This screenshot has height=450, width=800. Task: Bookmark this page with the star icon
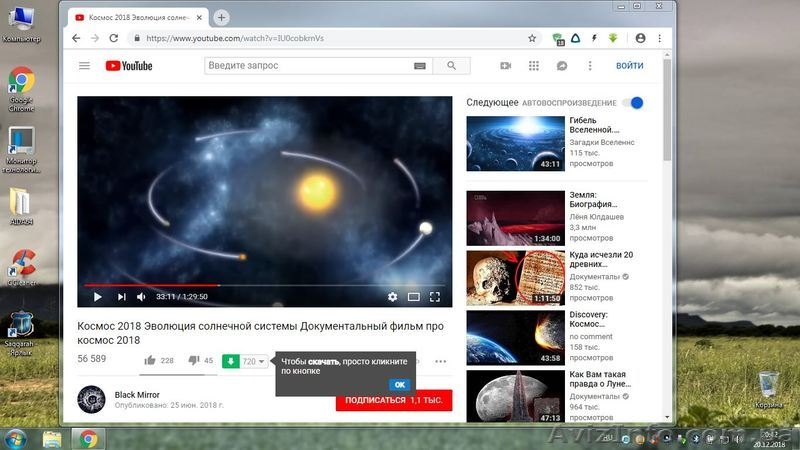[532, 38]
